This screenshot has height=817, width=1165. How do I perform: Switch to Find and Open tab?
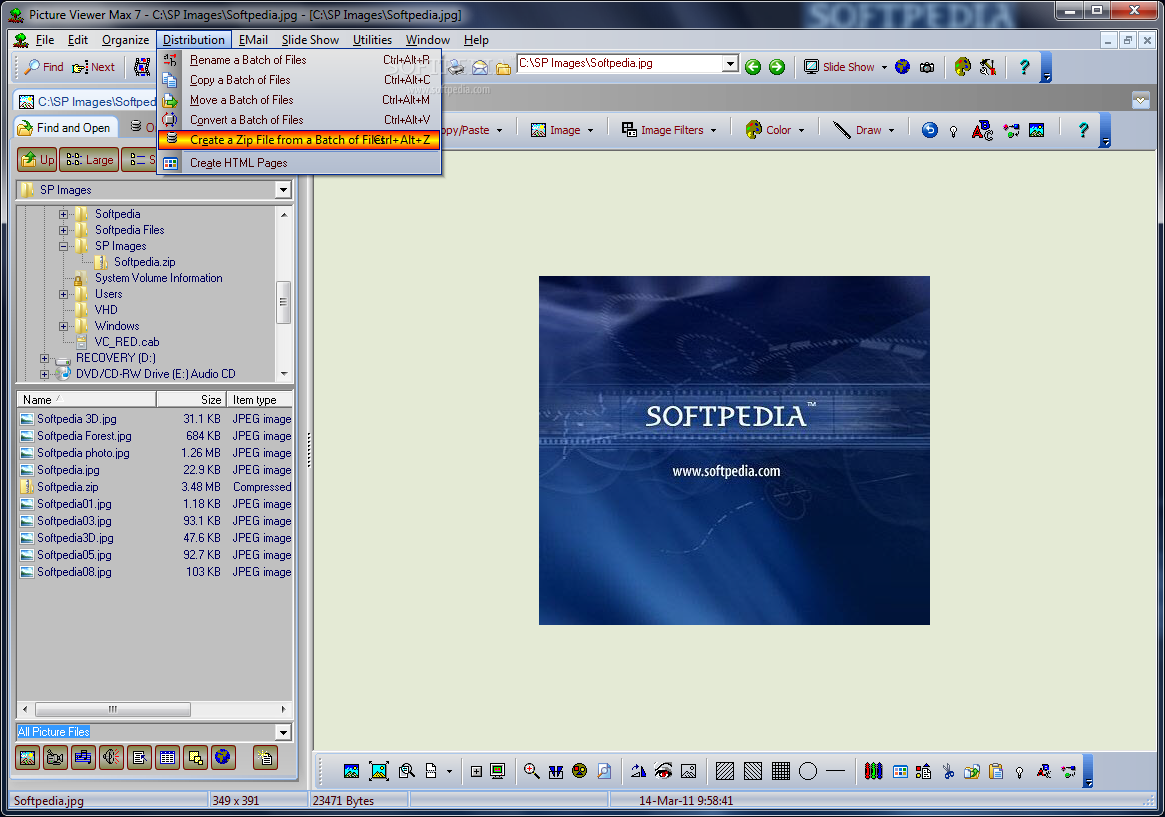pyautogui.click(x=65, y=128)
